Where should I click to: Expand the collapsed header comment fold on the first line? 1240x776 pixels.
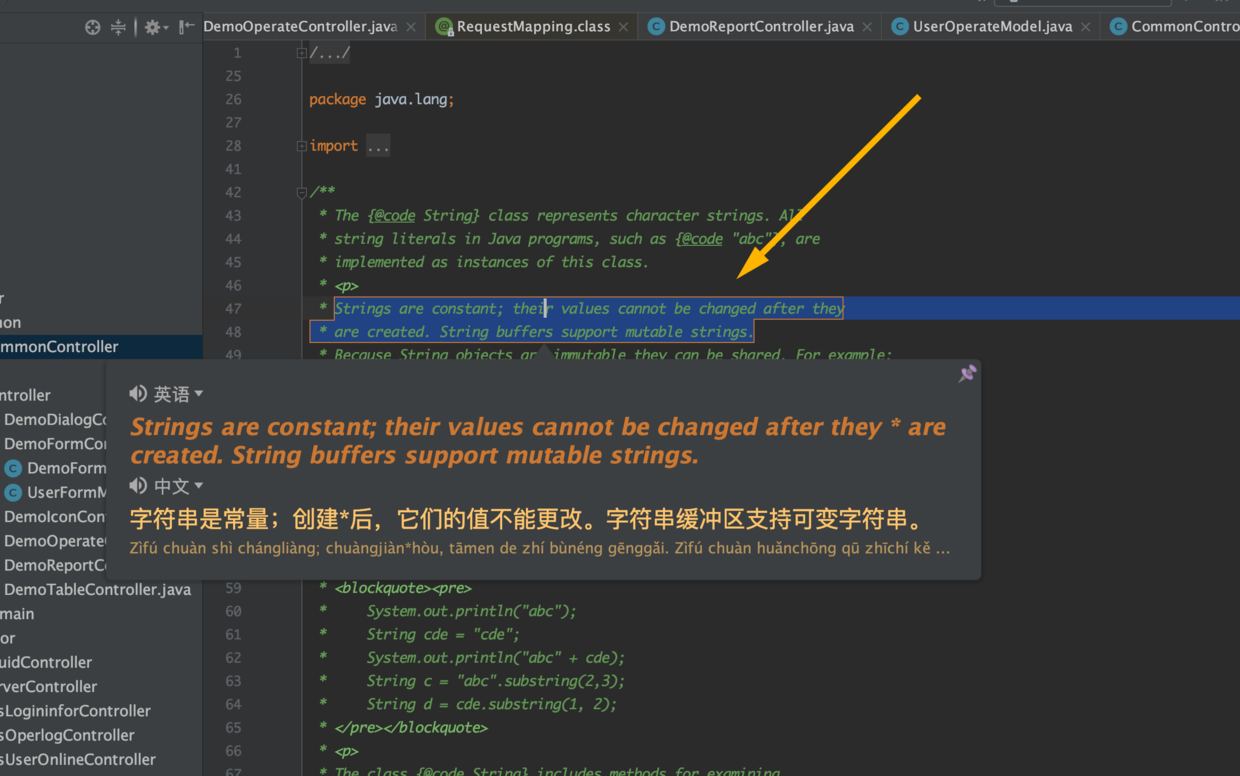pyautogui.click(x=301, y=53)
